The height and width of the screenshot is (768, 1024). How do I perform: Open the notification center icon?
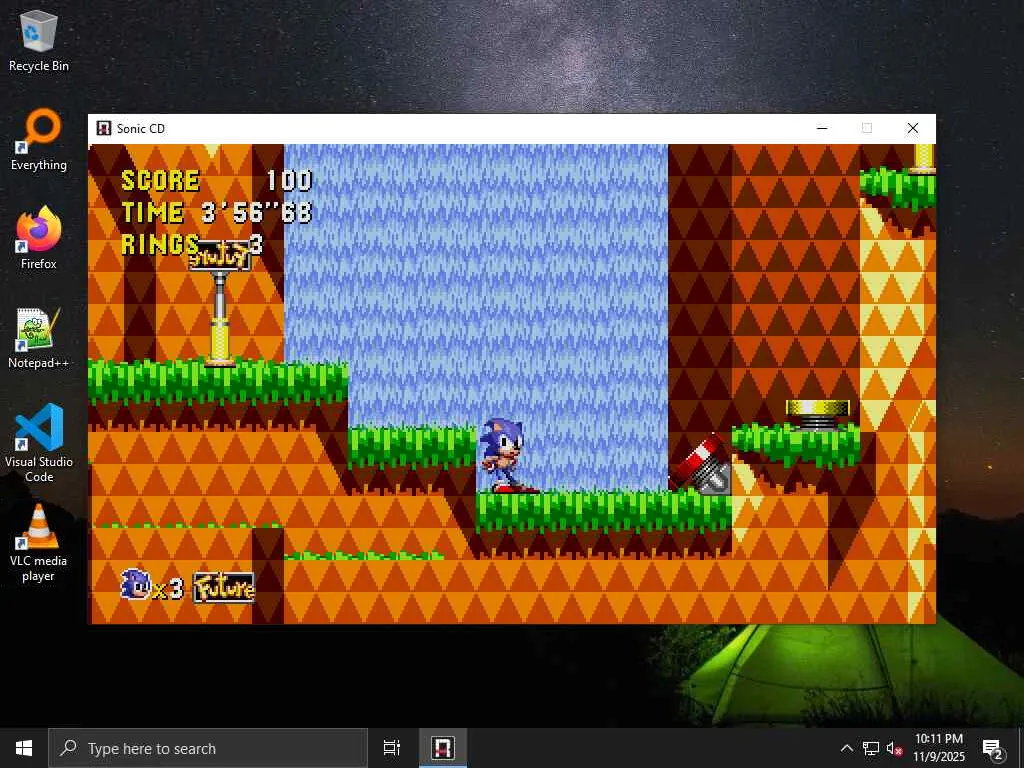click(x=993, y=748)
